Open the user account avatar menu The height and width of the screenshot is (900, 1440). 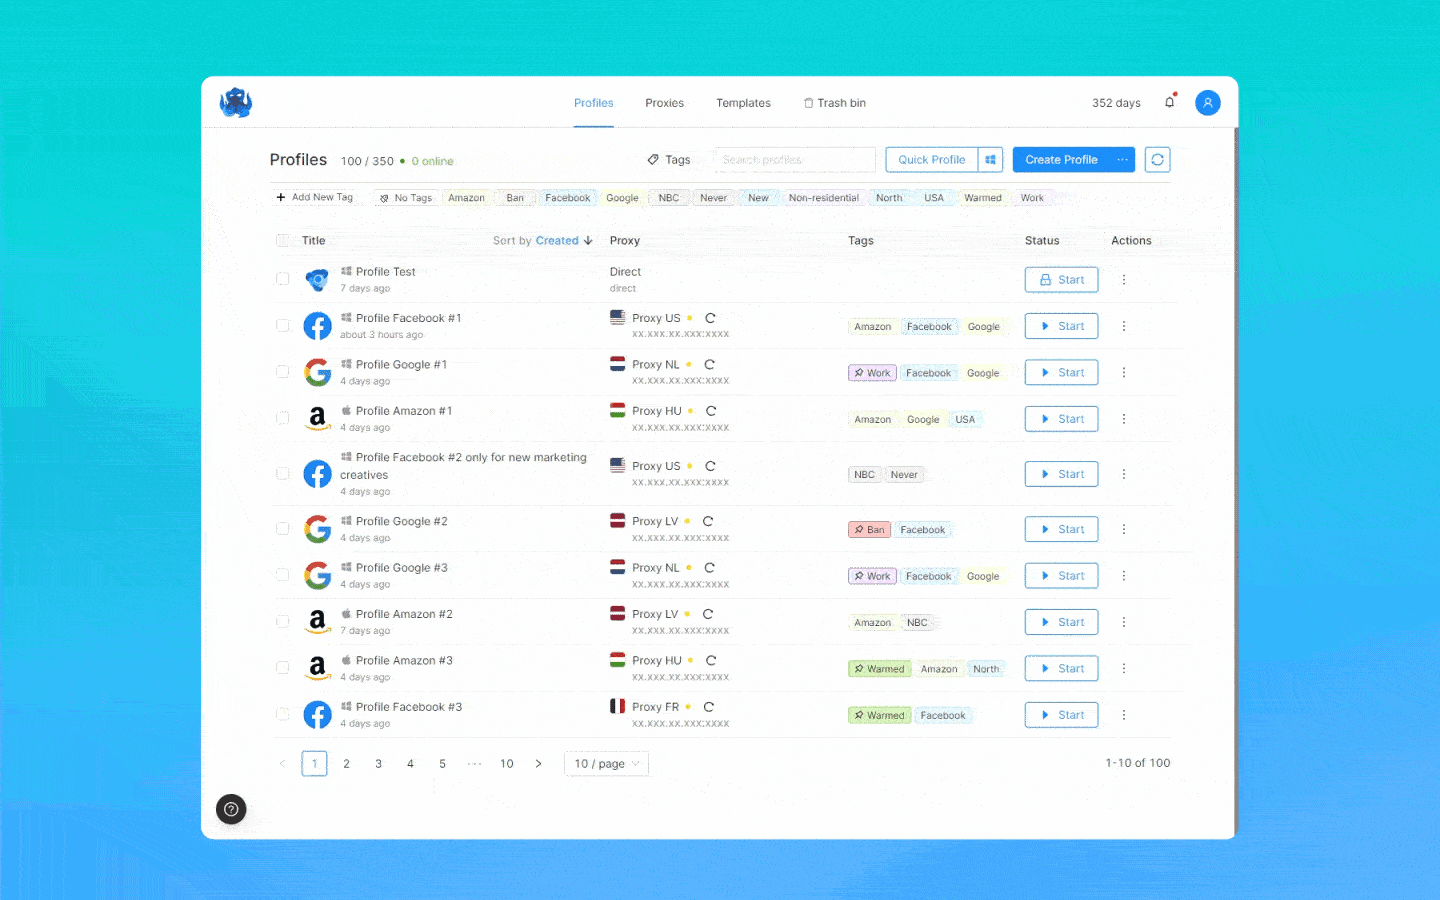point(1207,102)
